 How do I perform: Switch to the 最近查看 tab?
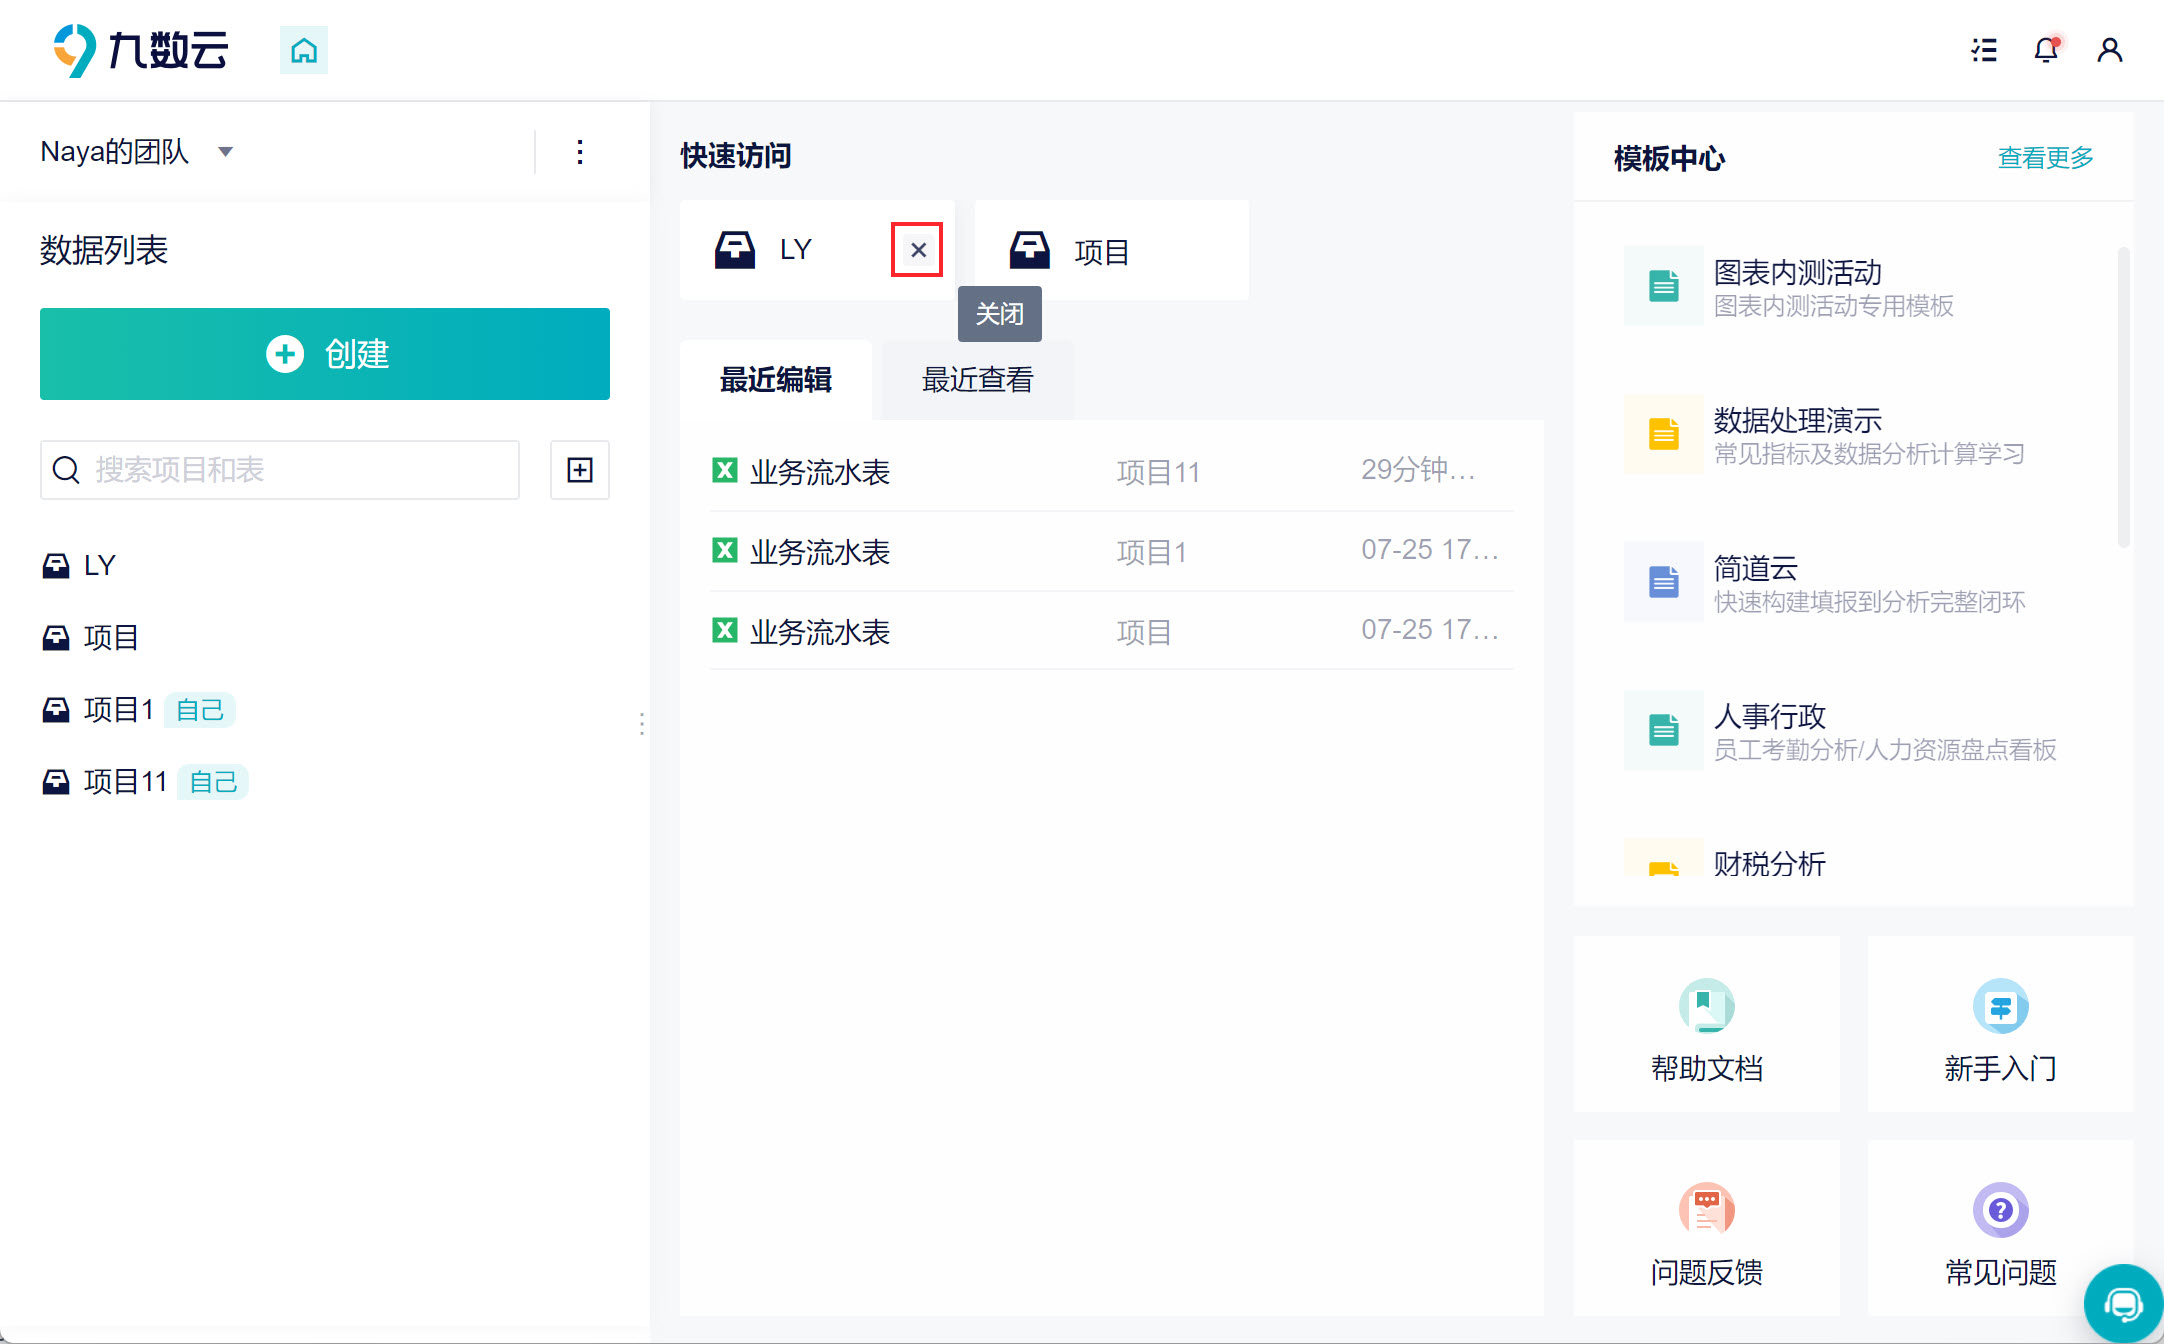click(977, 380)
